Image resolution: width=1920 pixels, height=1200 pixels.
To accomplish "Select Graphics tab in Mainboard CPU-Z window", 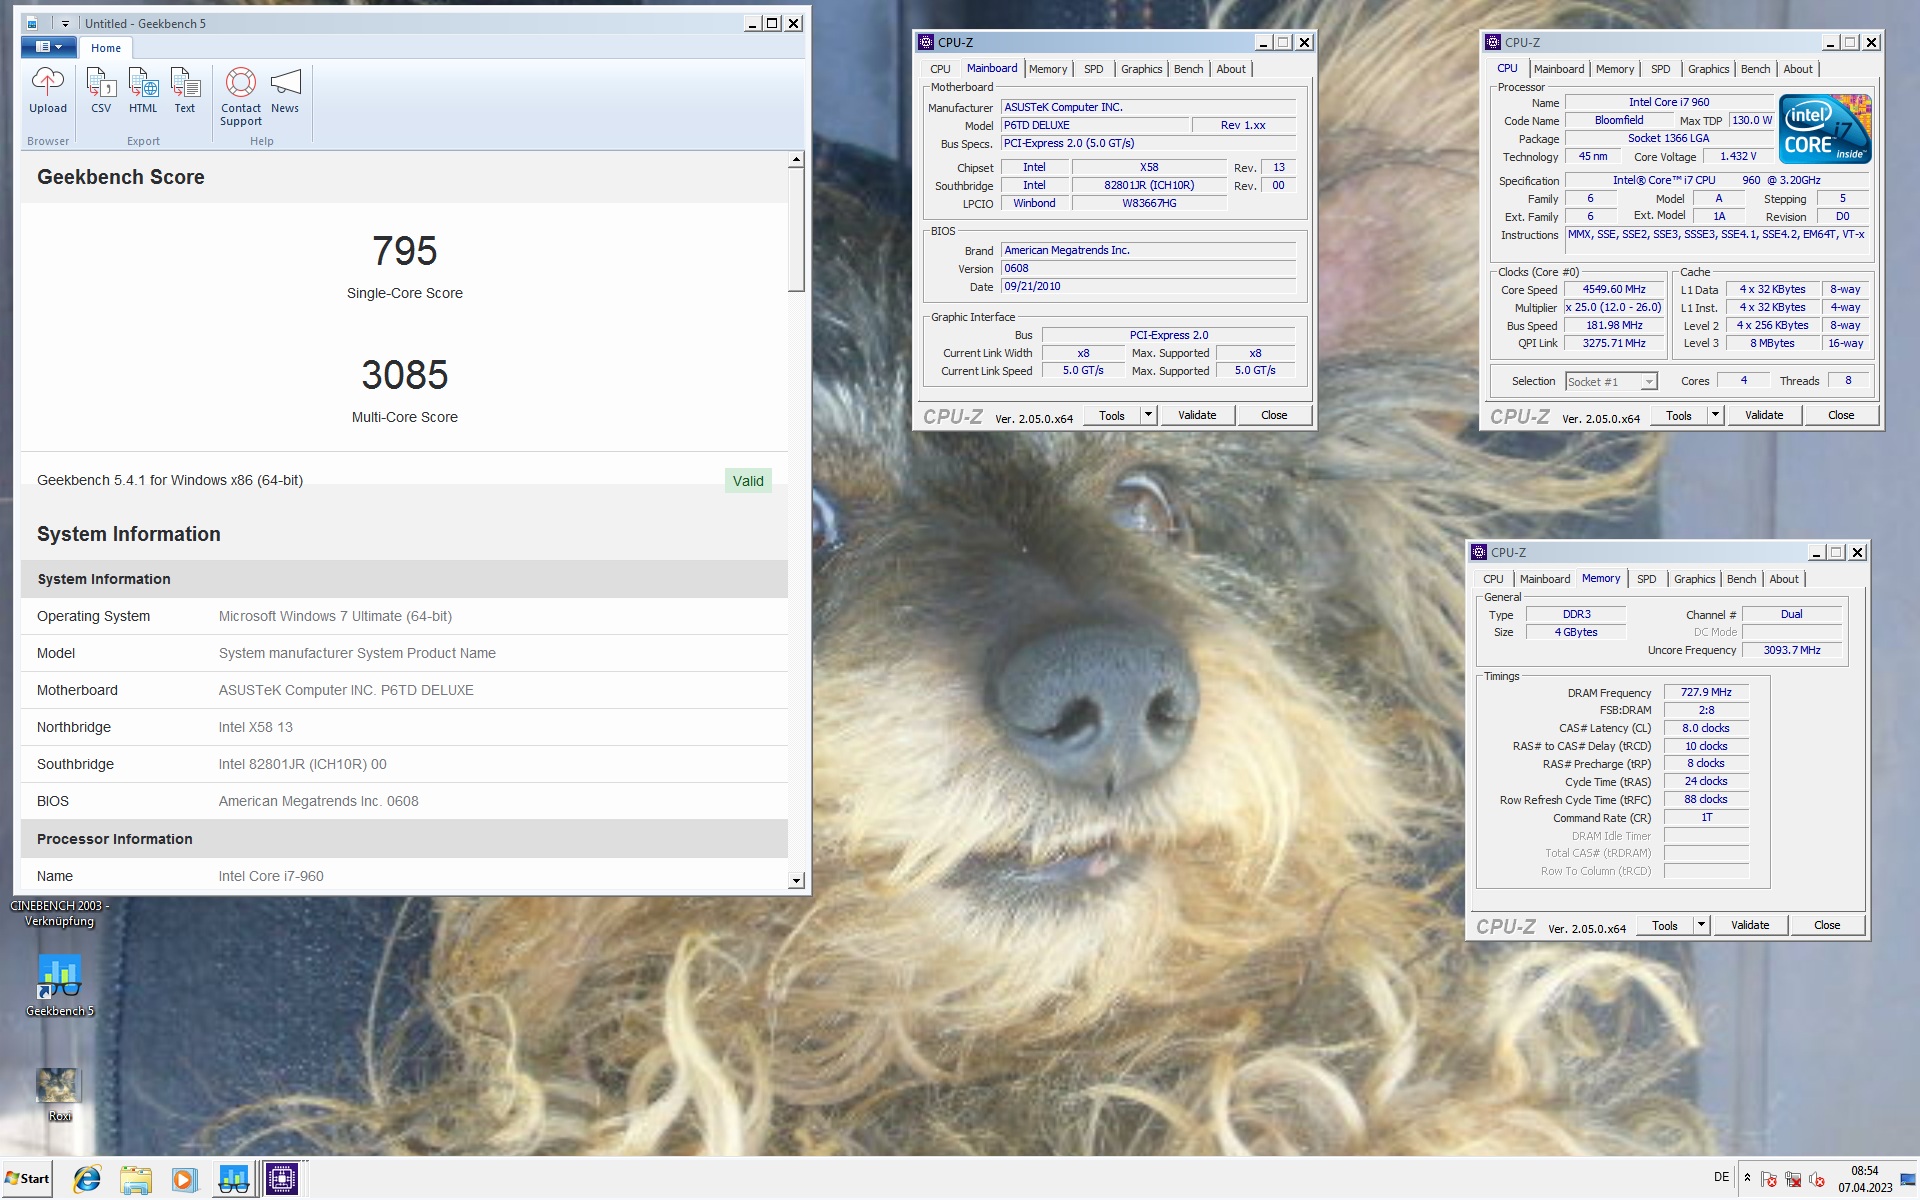I will coord(1141,69).
